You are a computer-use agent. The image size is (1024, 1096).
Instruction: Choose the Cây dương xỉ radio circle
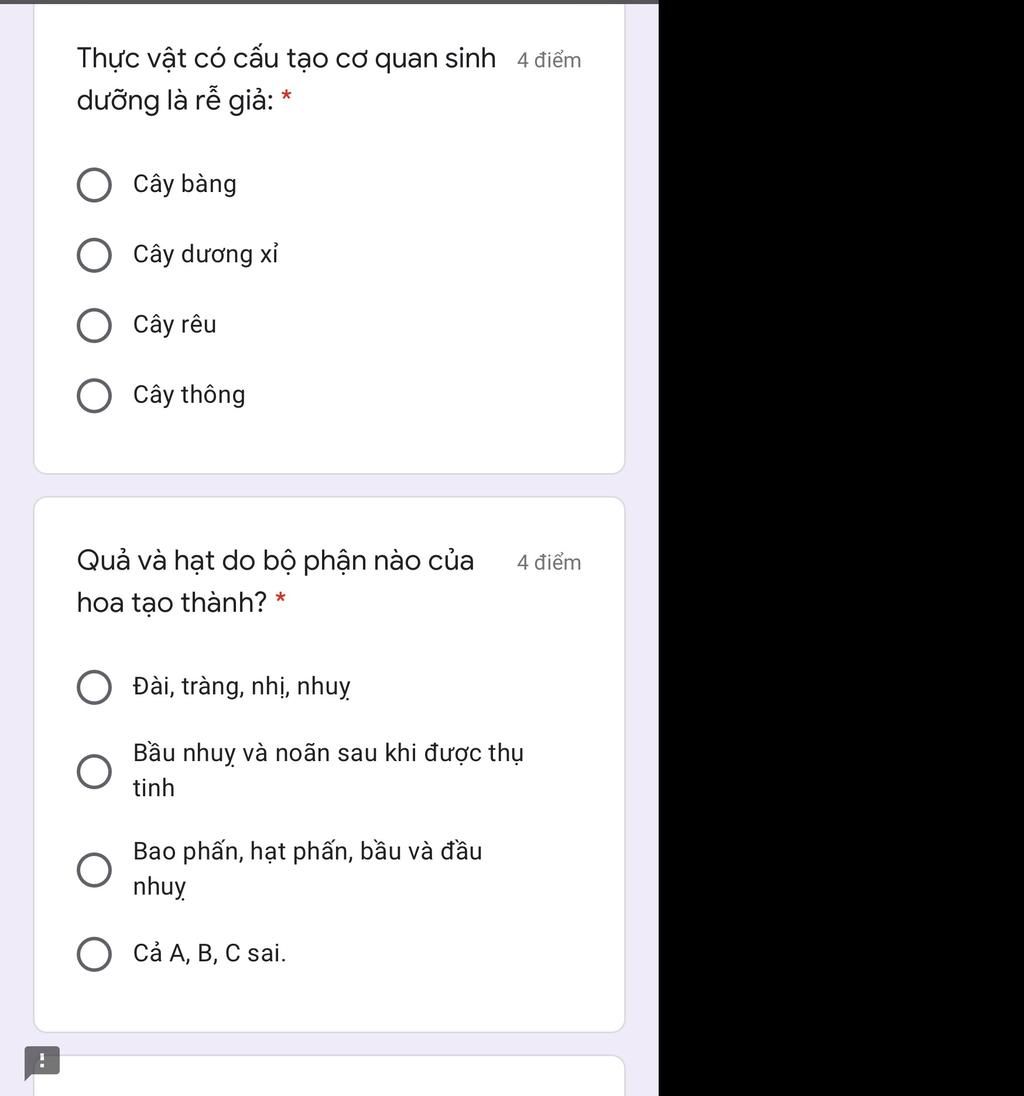tap(94, 255)
